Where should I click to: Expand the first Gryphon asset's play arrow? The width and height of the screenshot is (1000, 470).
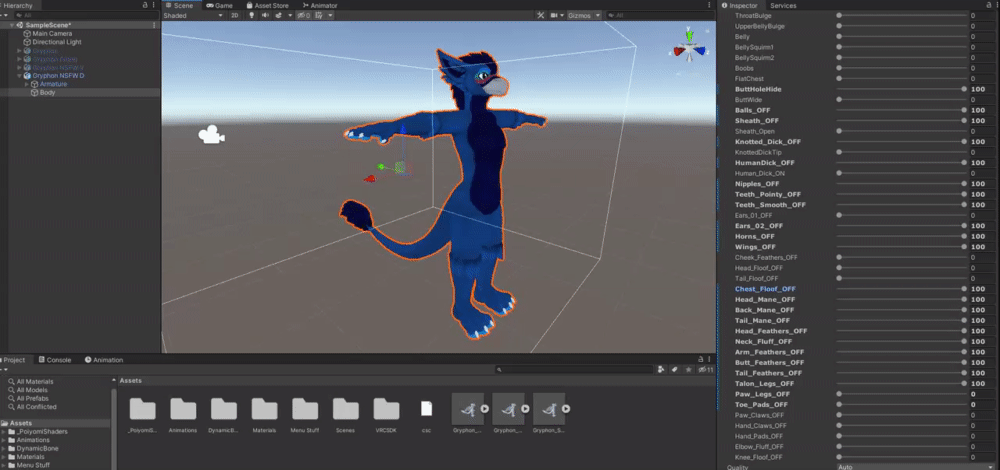pyautogui.click(x=484, y=409)
